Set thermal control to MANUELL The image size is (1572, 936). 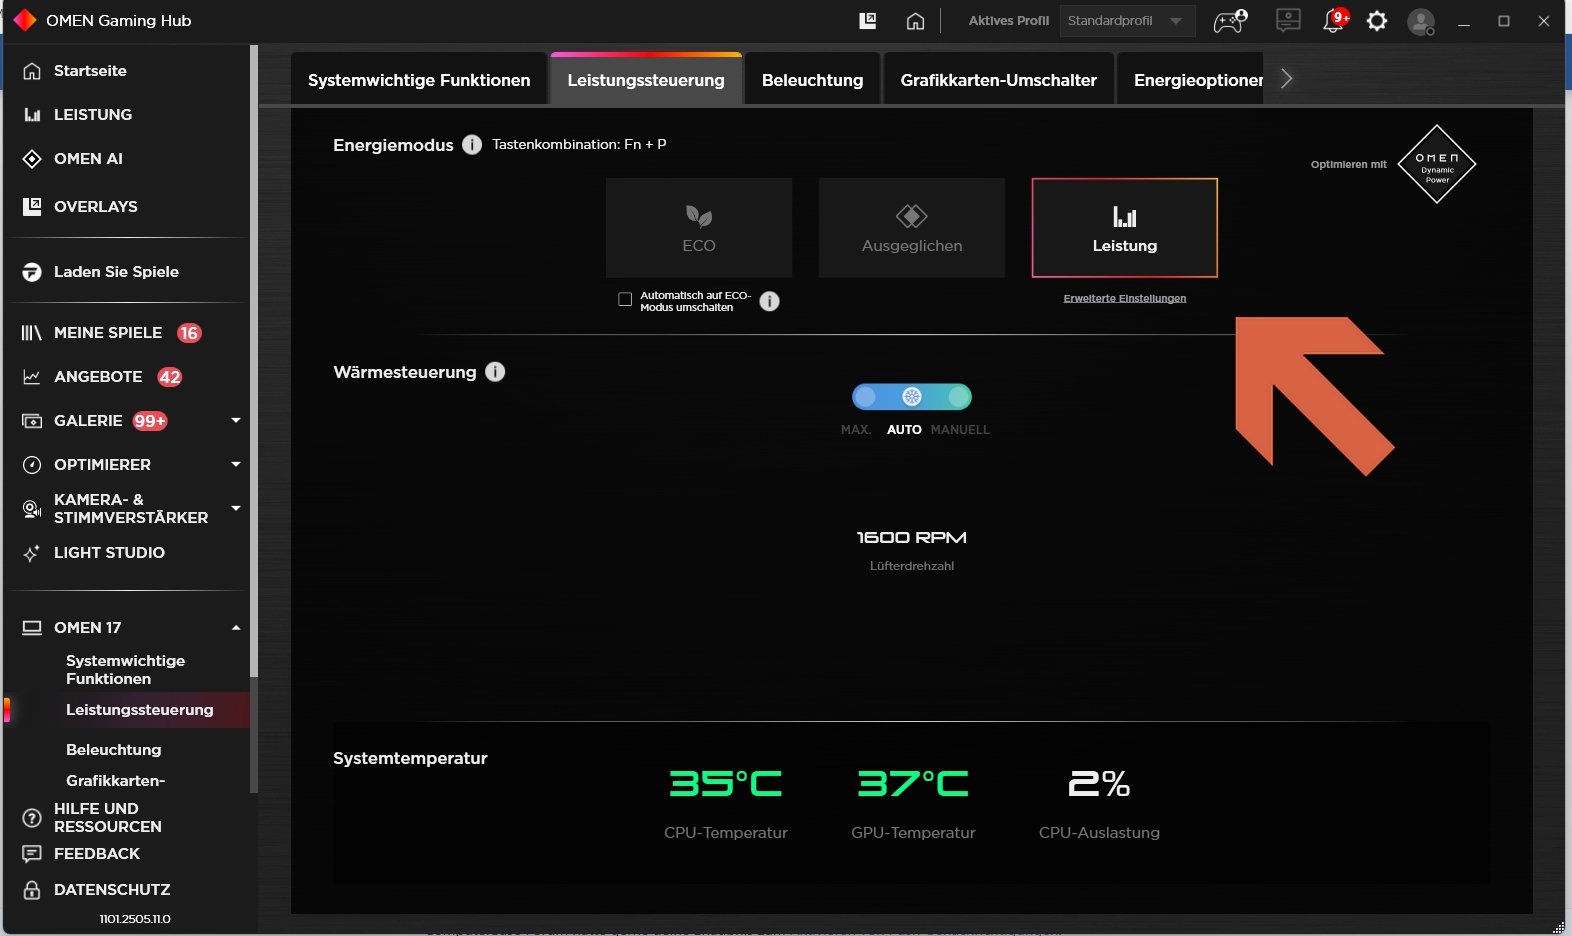point(960,430)
